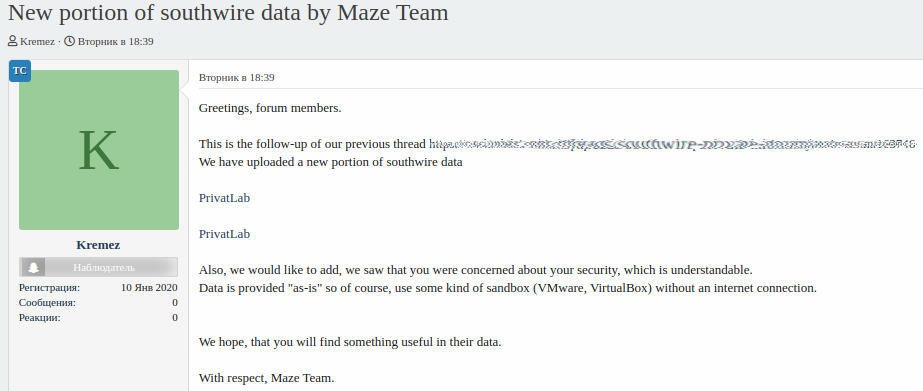Open the Kremez username below the avatar
This screenshot has width=923, height=391.
(x=98, y=245)
